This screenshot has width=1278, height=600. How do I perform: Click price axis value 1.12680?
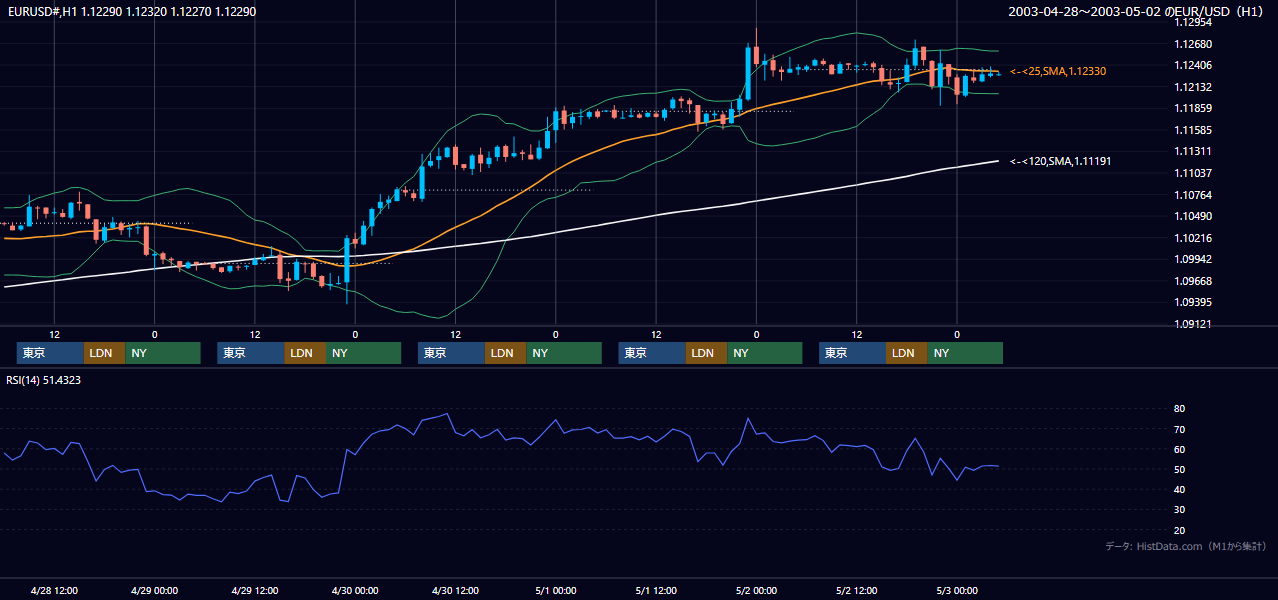1194,44
